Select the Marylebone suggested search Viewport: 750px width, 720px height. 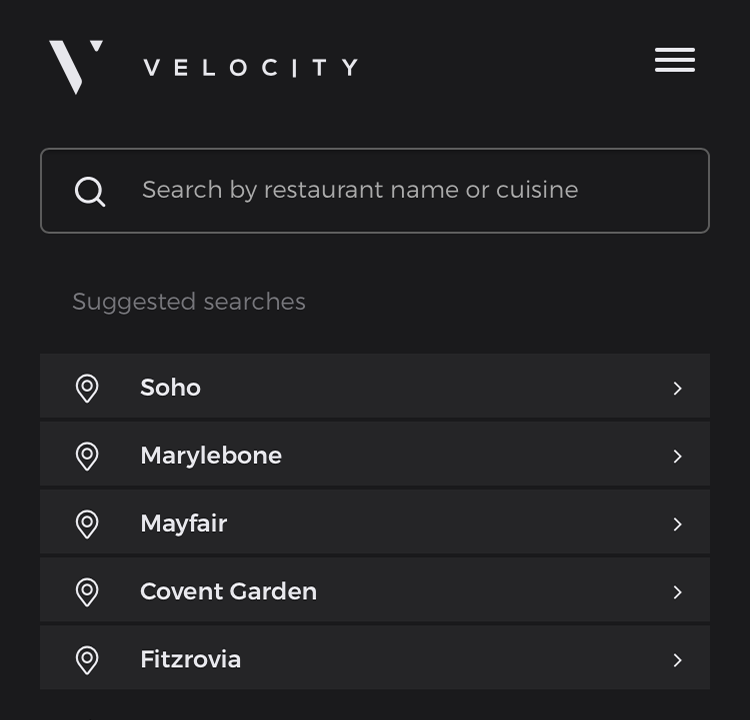[375, 454]
